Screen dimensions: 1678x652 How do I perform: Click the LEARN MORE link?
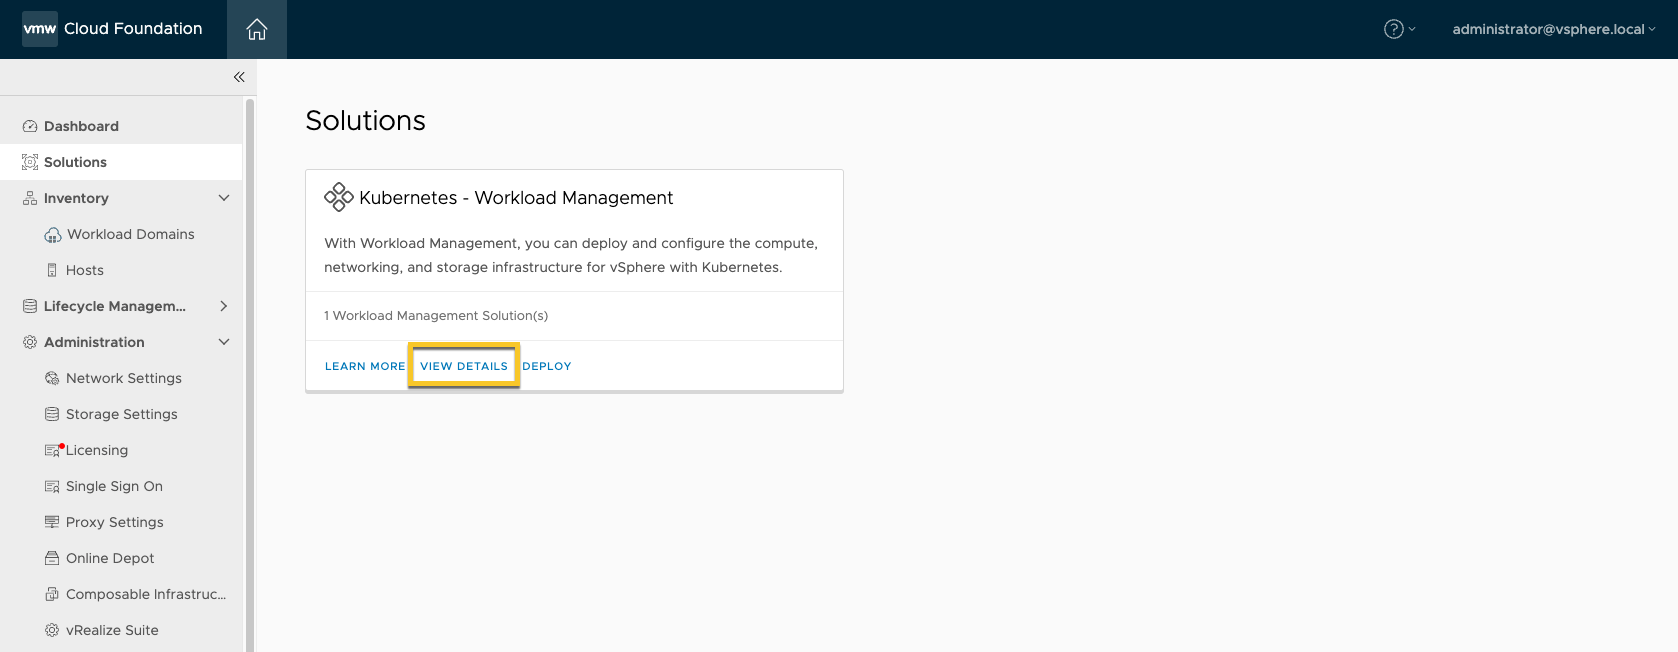click(x=365, y=366)
